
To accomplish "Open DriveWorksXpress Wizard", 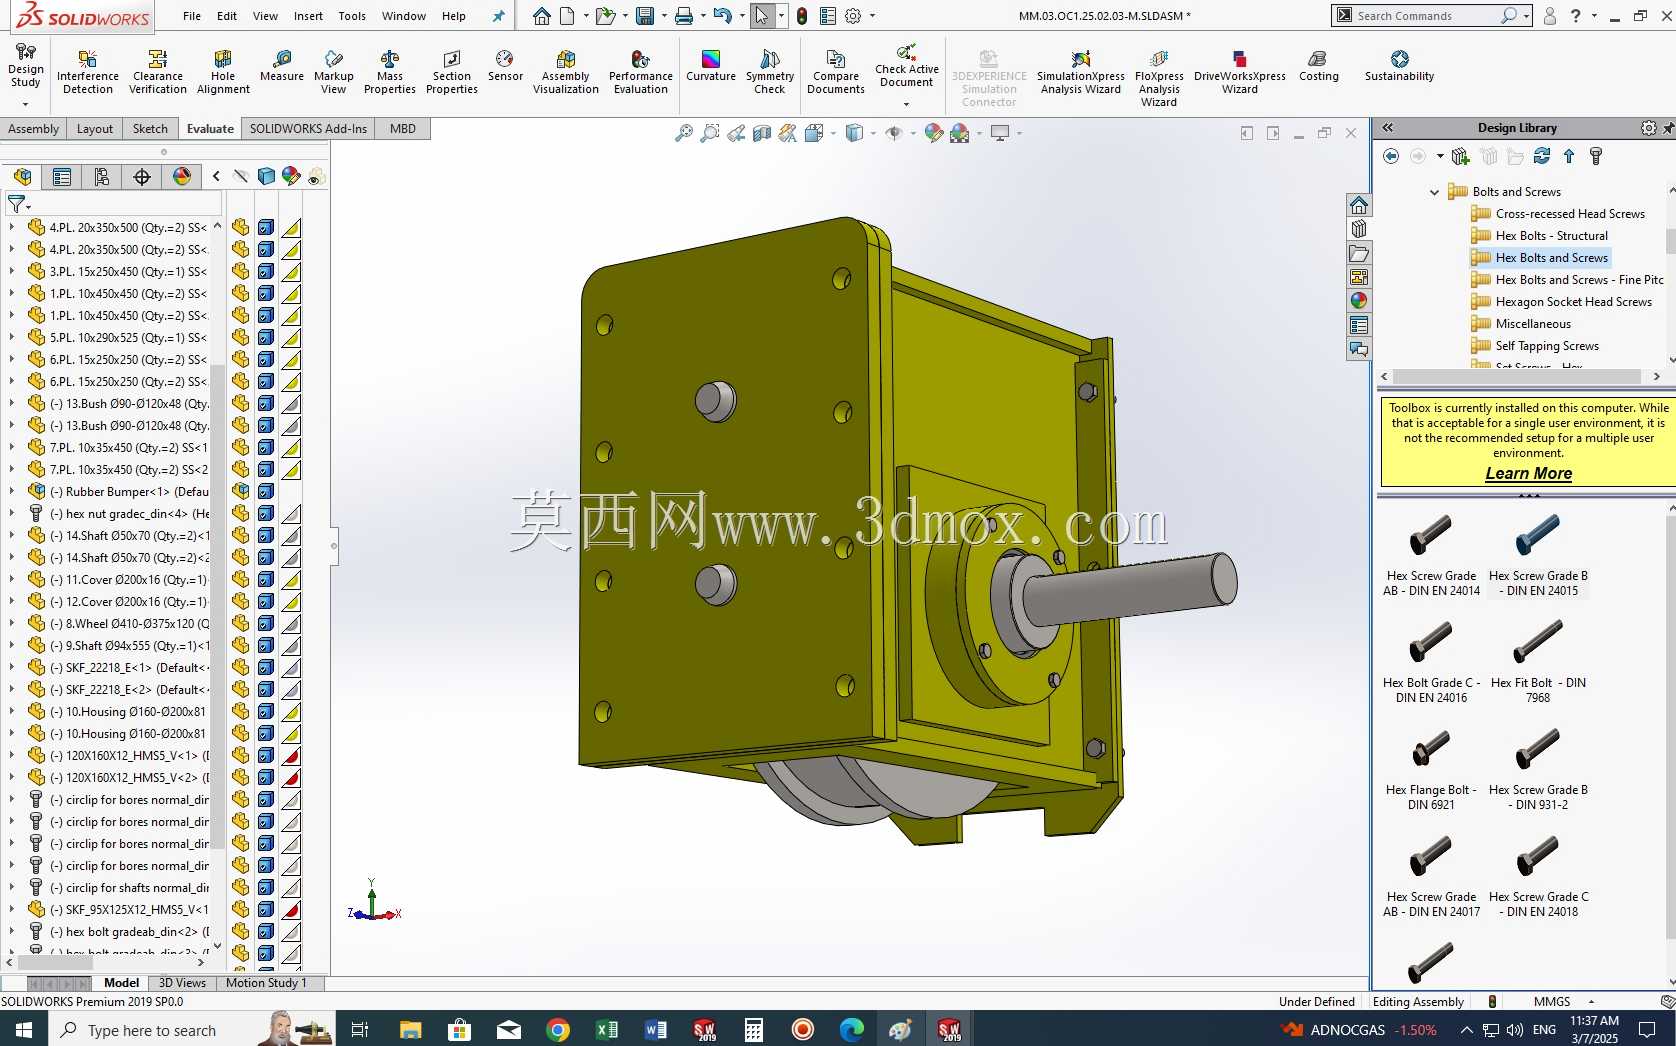I will pyautogui.click(x=1240, y=72).
